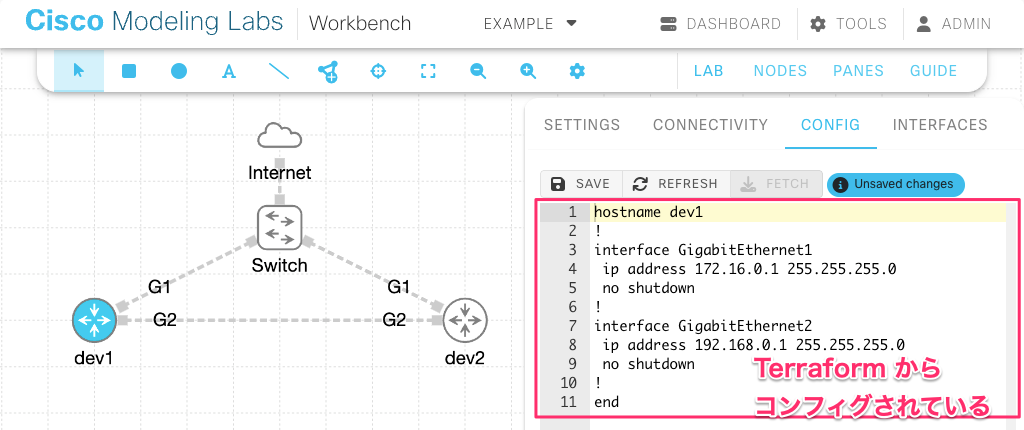
Task: Select the text annotation tool
Action: tap(229, 71)
